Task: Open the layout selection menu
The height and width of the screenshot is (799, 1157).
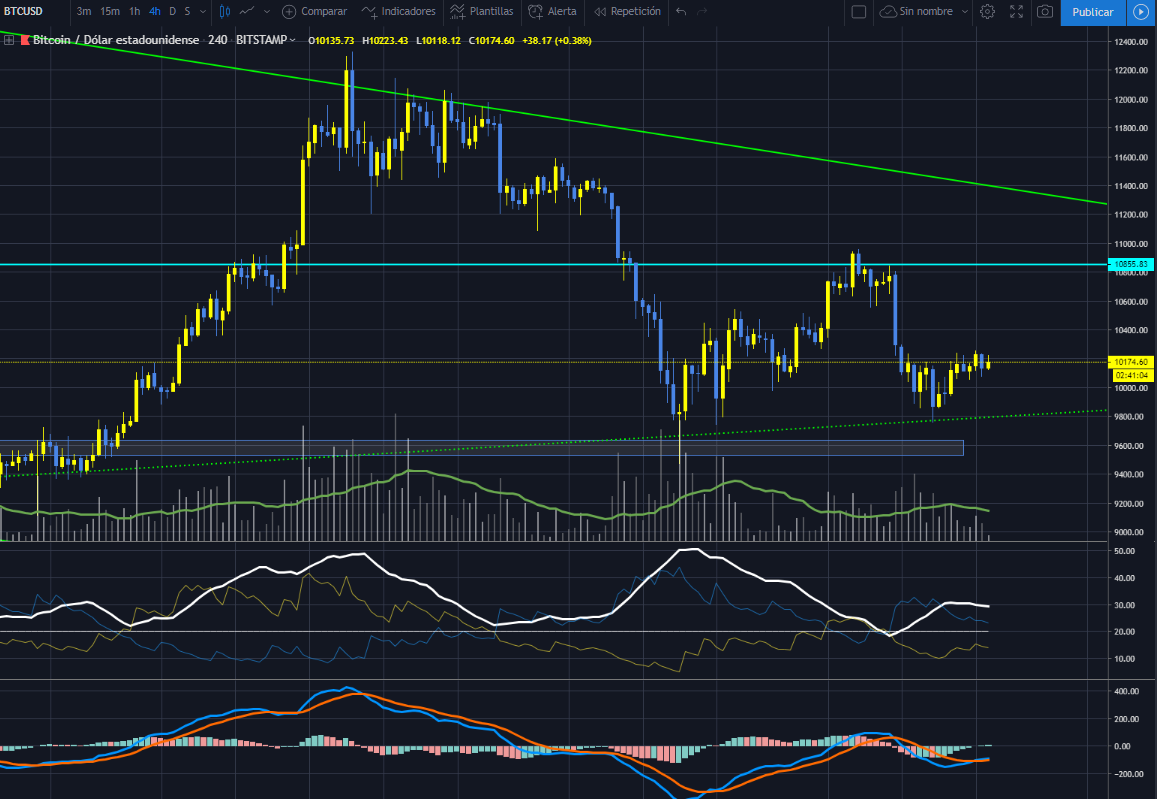Action: point(857,11)
